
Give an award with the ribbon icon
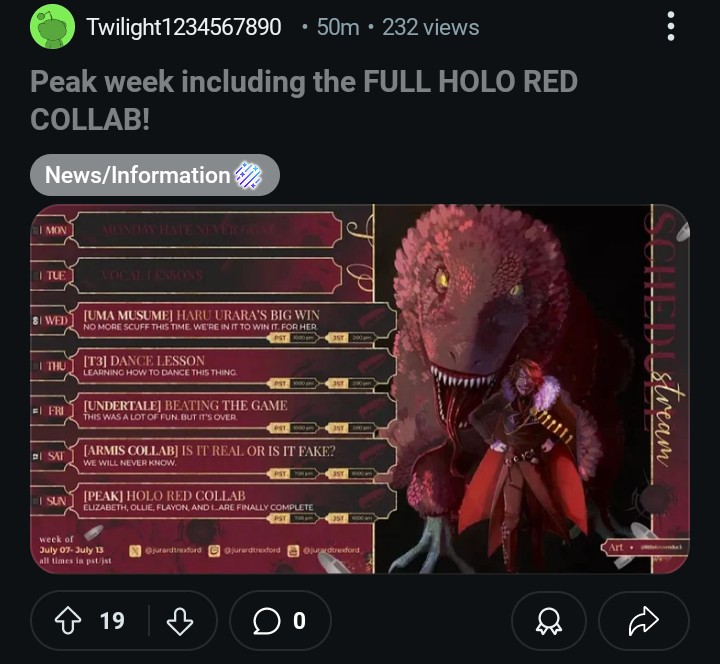(x=549, y=621)
